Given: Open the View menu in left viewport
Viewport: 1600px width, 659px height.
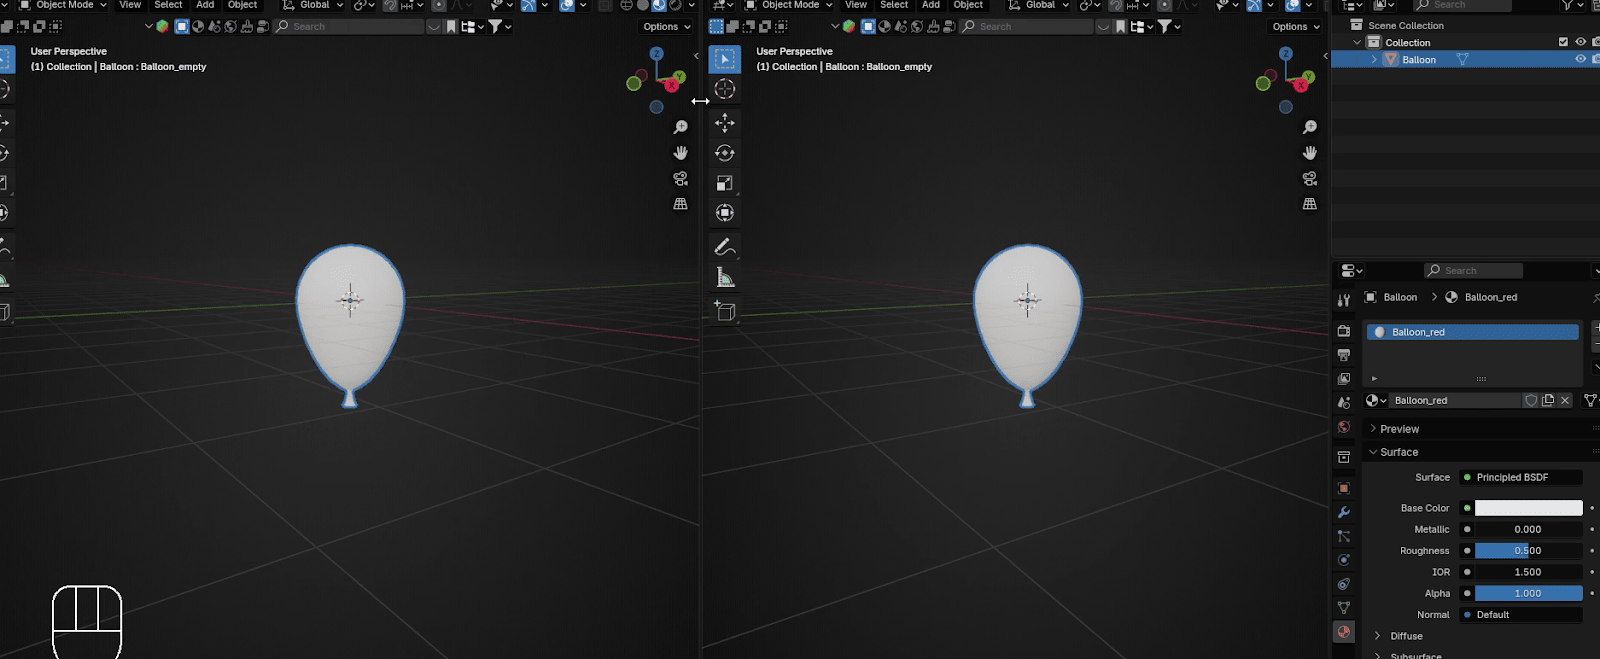Looking at the screenshot, I should (130, 5).
